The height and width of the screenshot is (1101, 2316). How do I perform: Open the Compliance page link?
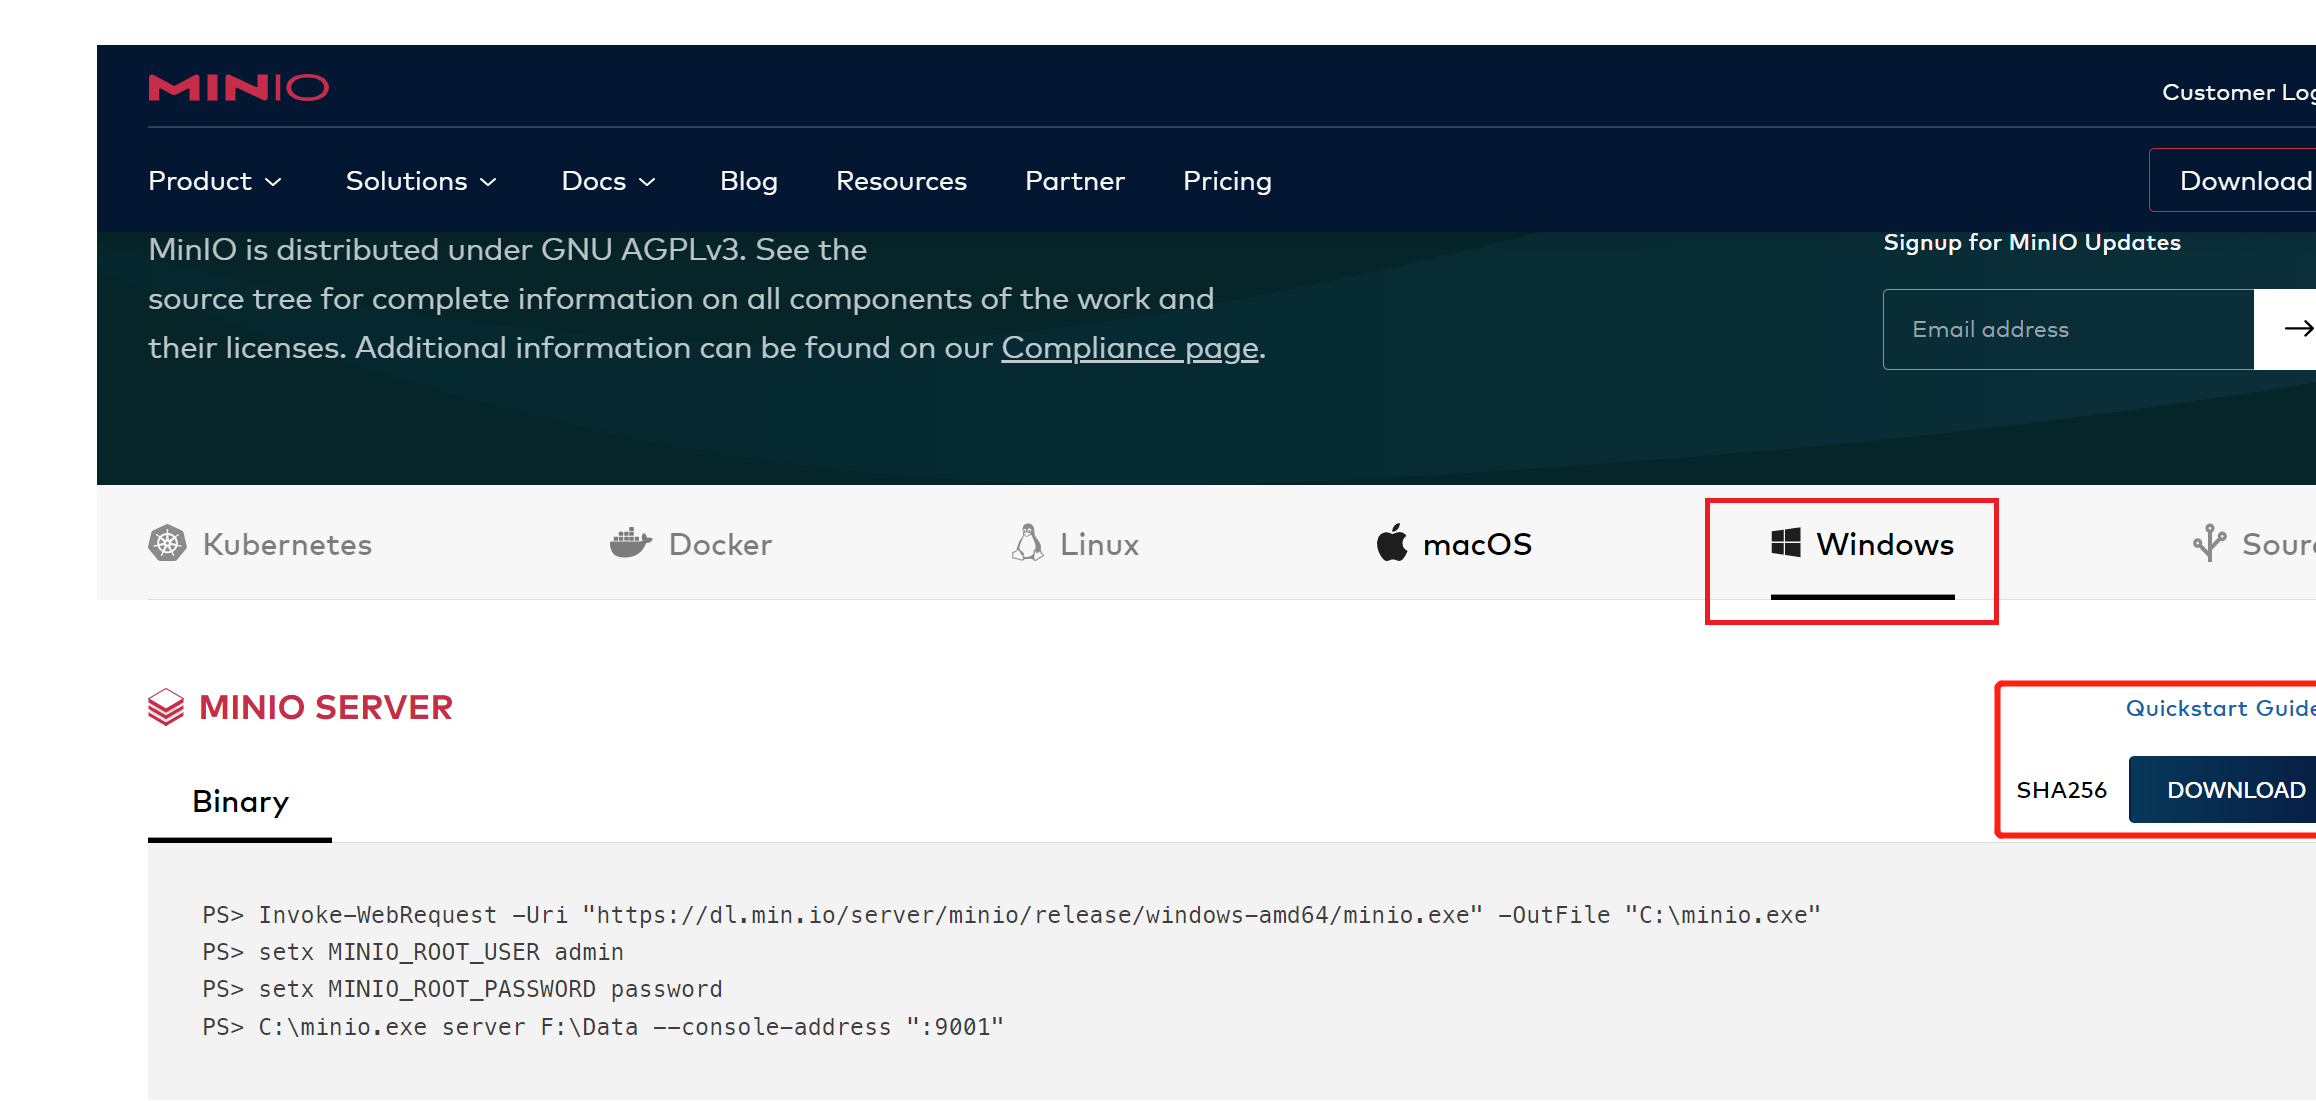(1130, 348)
